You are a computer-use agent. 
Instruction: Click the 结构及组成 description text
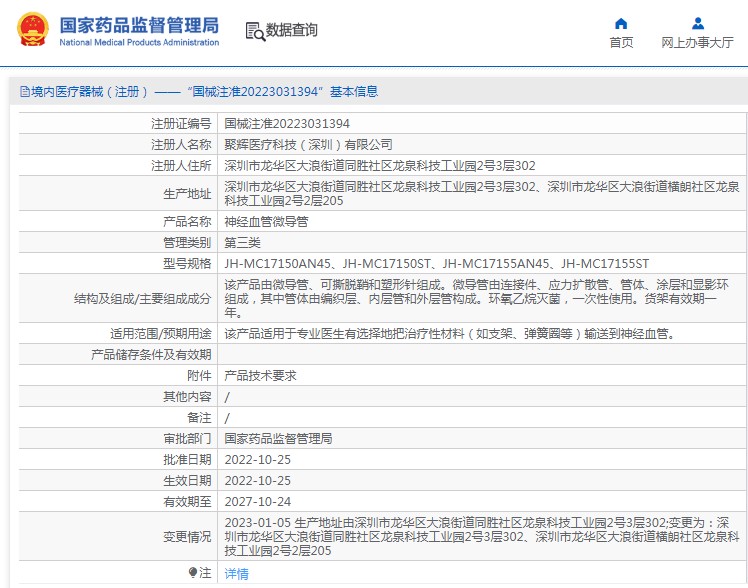coord(477,299)
